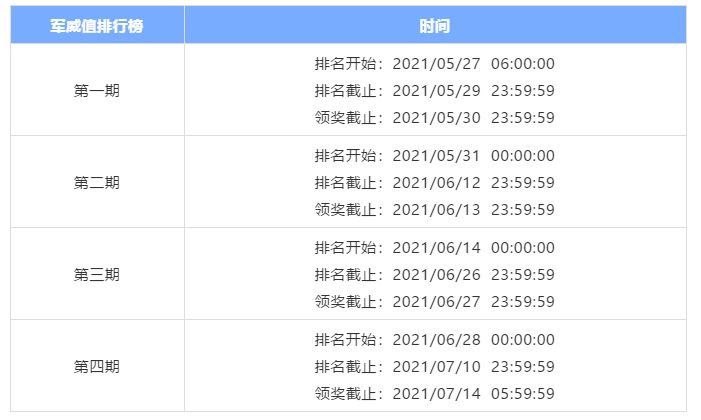The image size is (701, 420).
Task: Click the 2021/05/29 排名截止 date
Action: pos(437,91)
